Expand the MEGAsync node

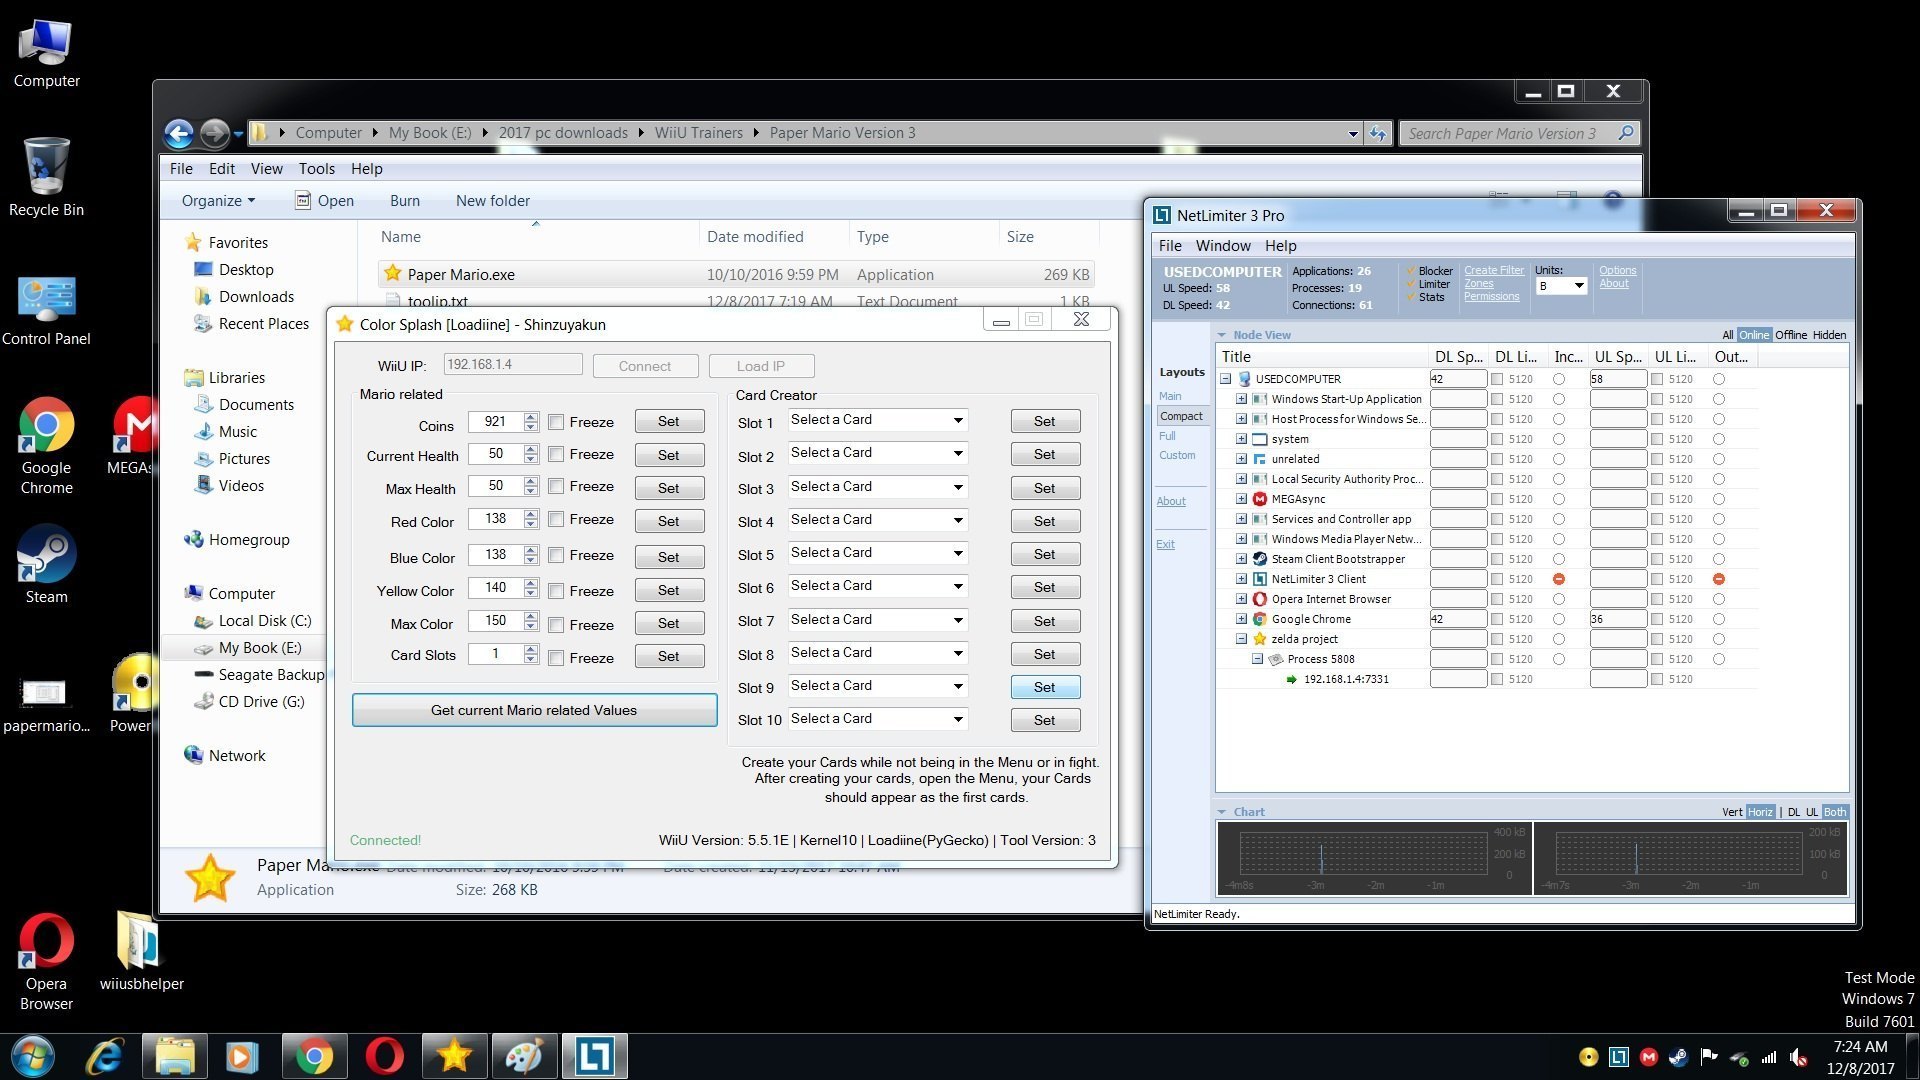point(1241,499)
